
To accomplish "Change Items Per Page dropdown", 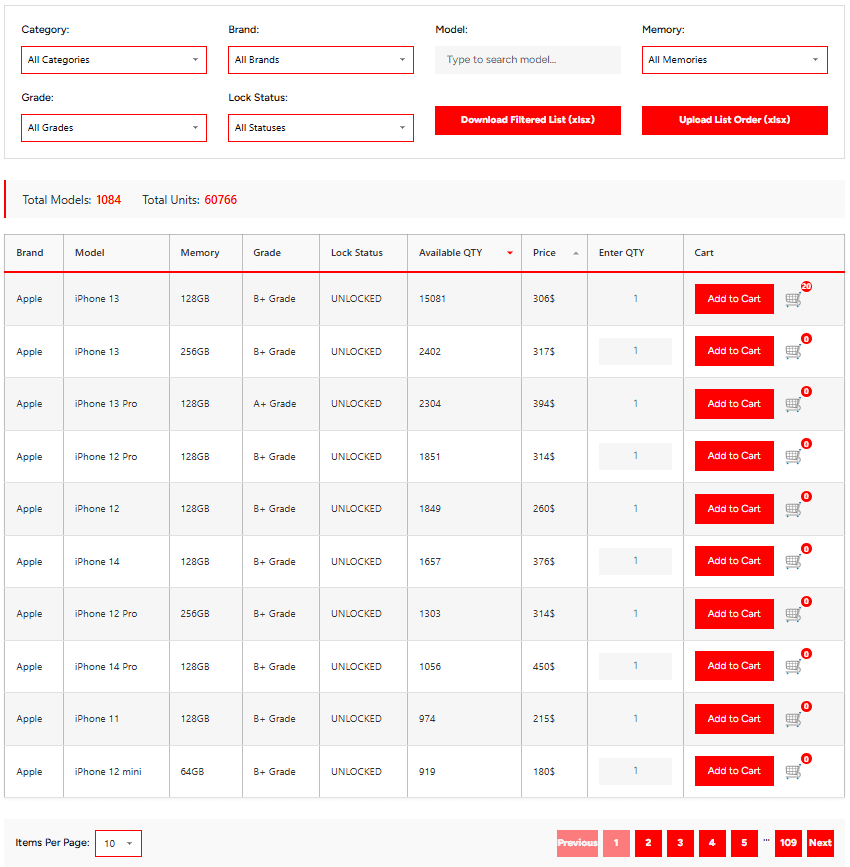I will [x=118, y=843].
